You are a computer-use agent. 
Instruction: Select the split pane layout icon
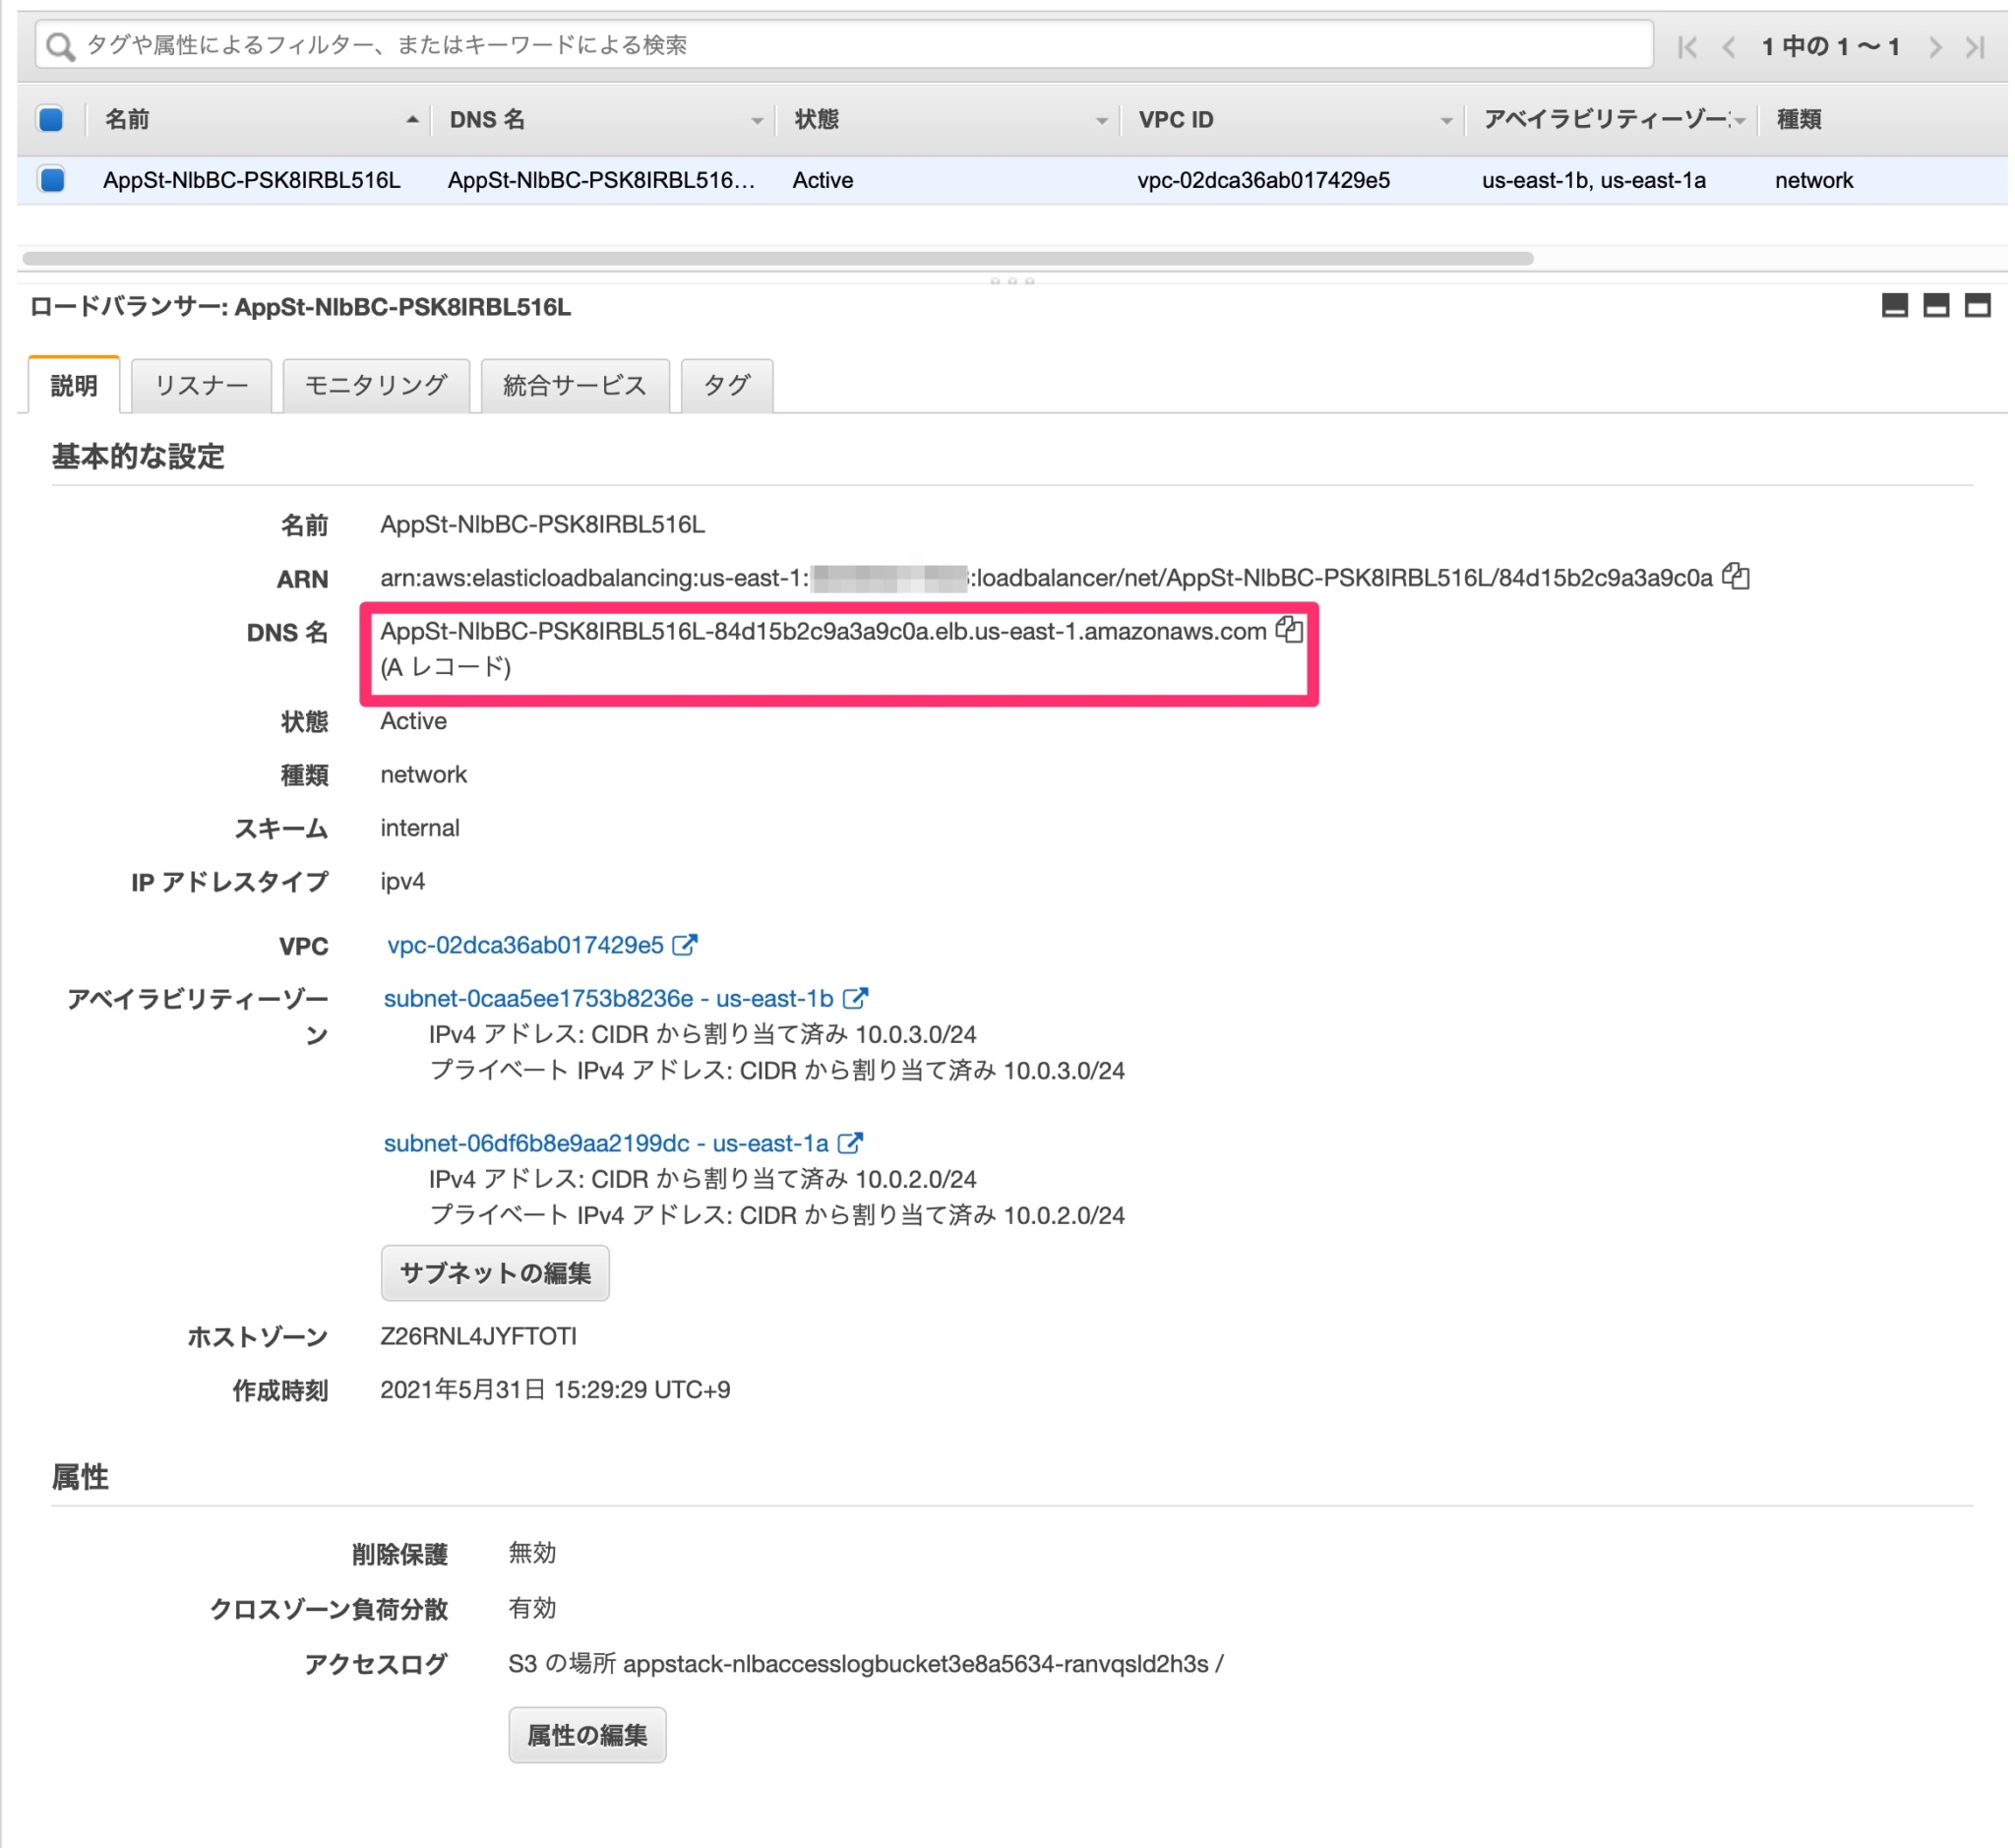[x=1936, y=306]
